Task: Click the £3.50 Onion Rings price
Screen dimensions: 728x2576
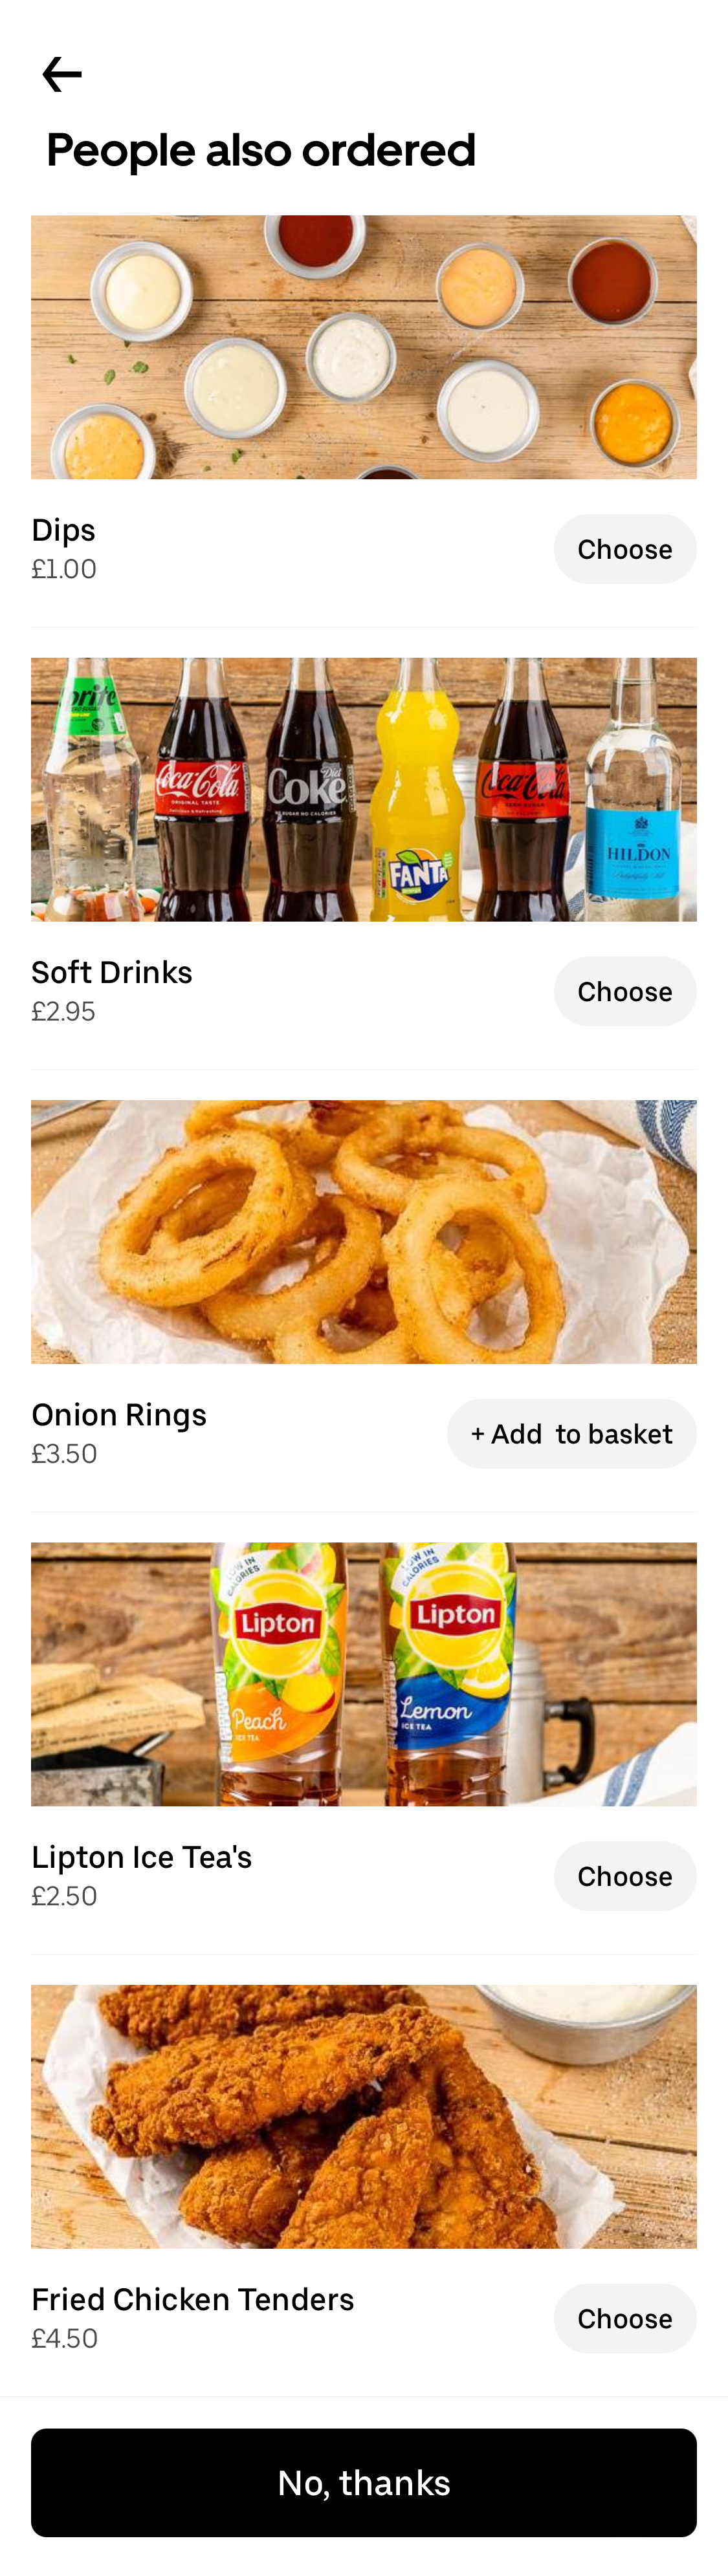Action: 63,1453
